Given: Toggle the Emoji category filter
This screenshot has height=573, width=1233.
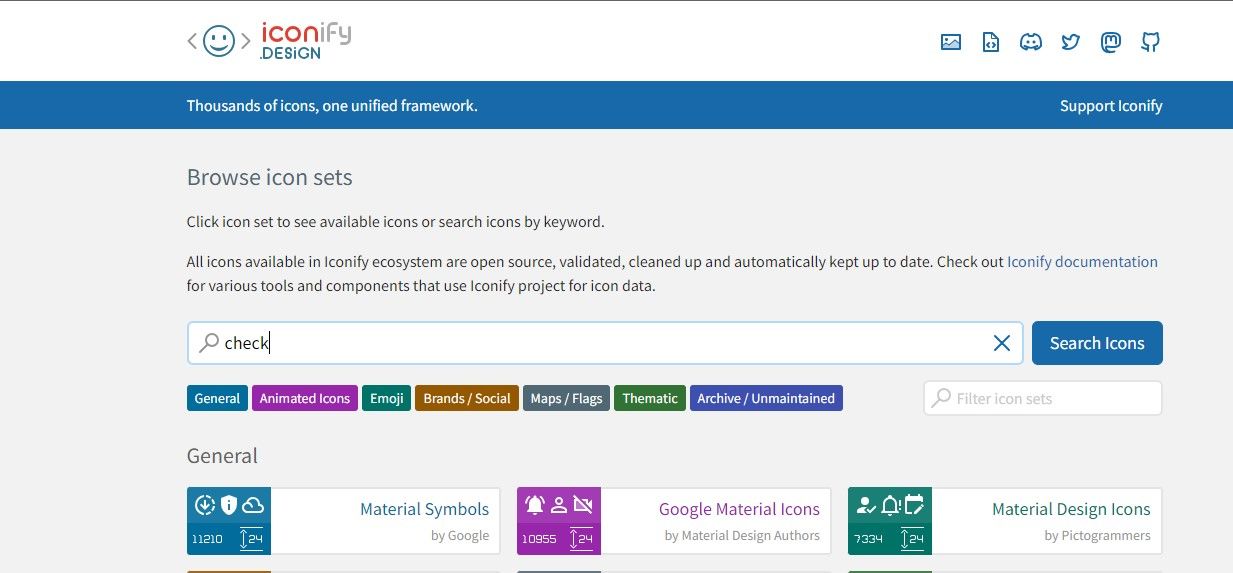Looking at the screenshot, I should [x=387, y=398].
